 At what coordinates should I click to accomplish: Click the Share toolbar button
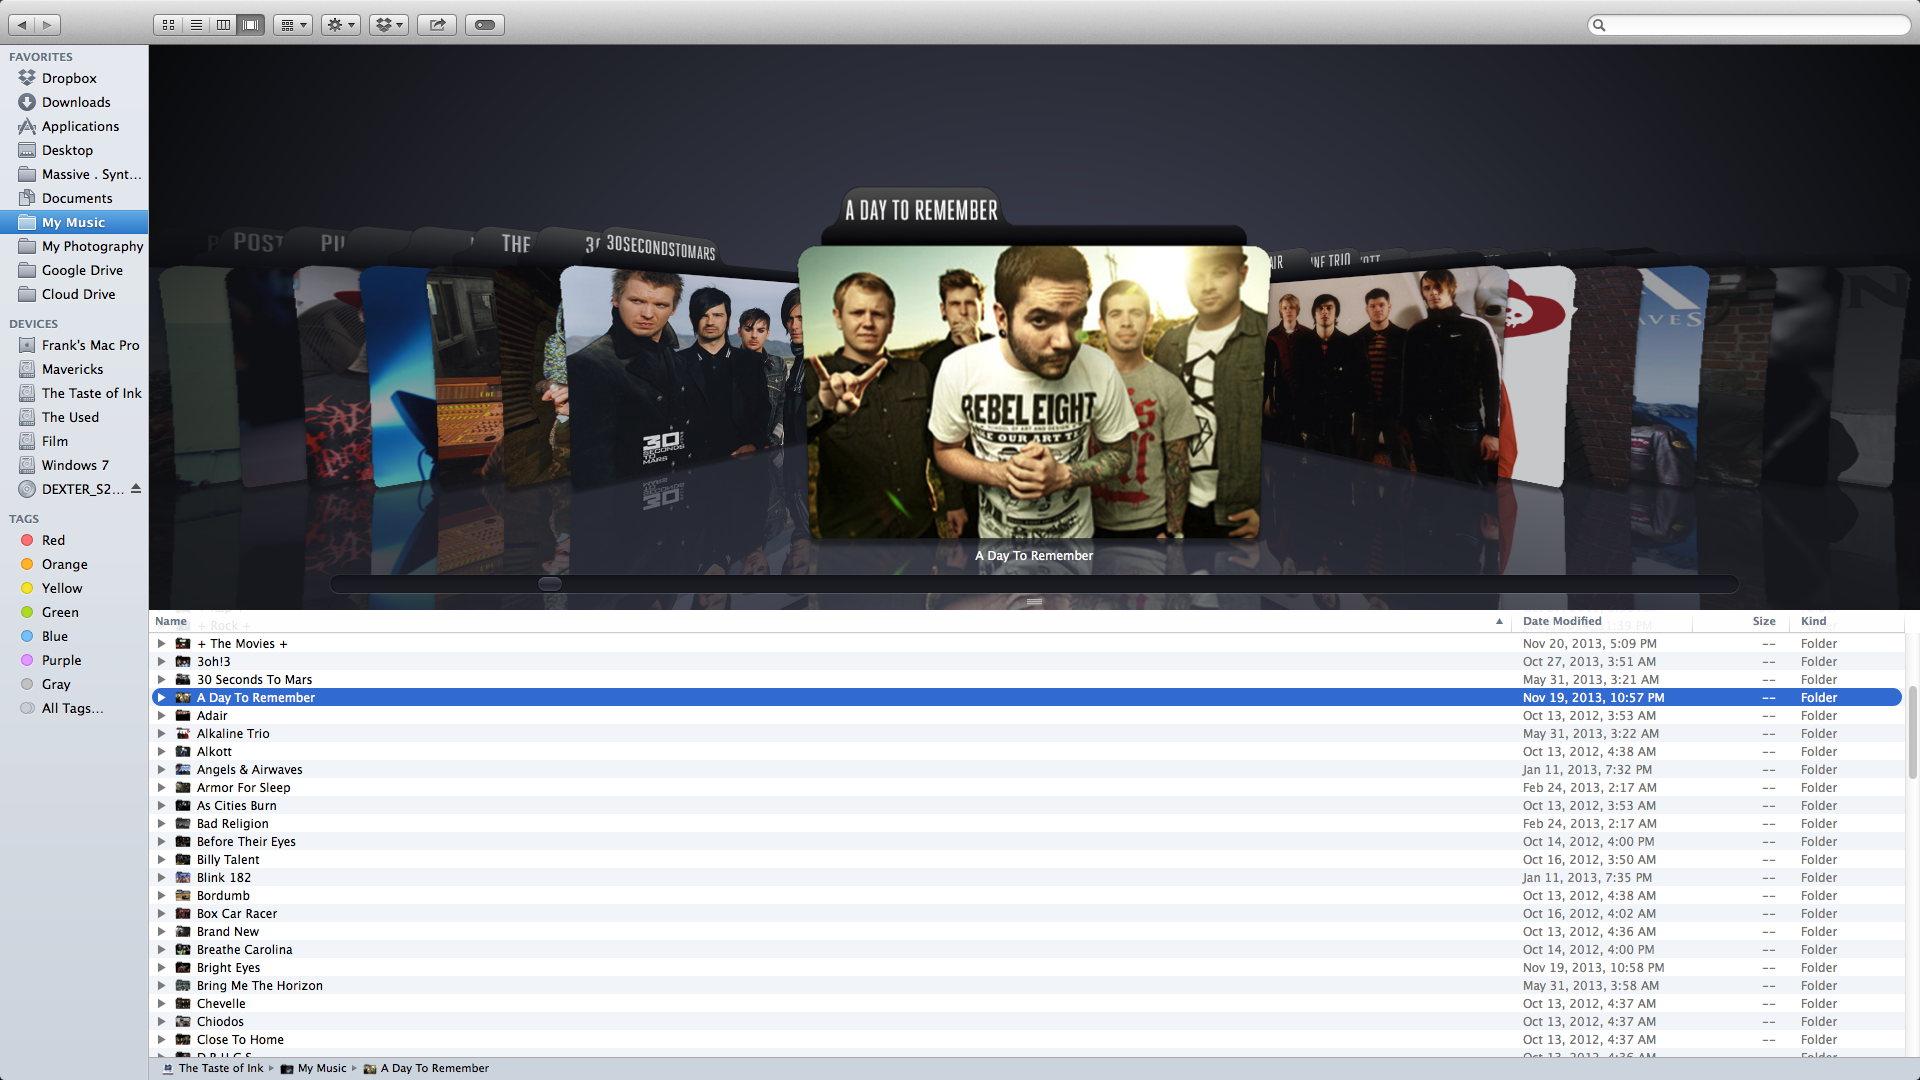pos(437,25)
